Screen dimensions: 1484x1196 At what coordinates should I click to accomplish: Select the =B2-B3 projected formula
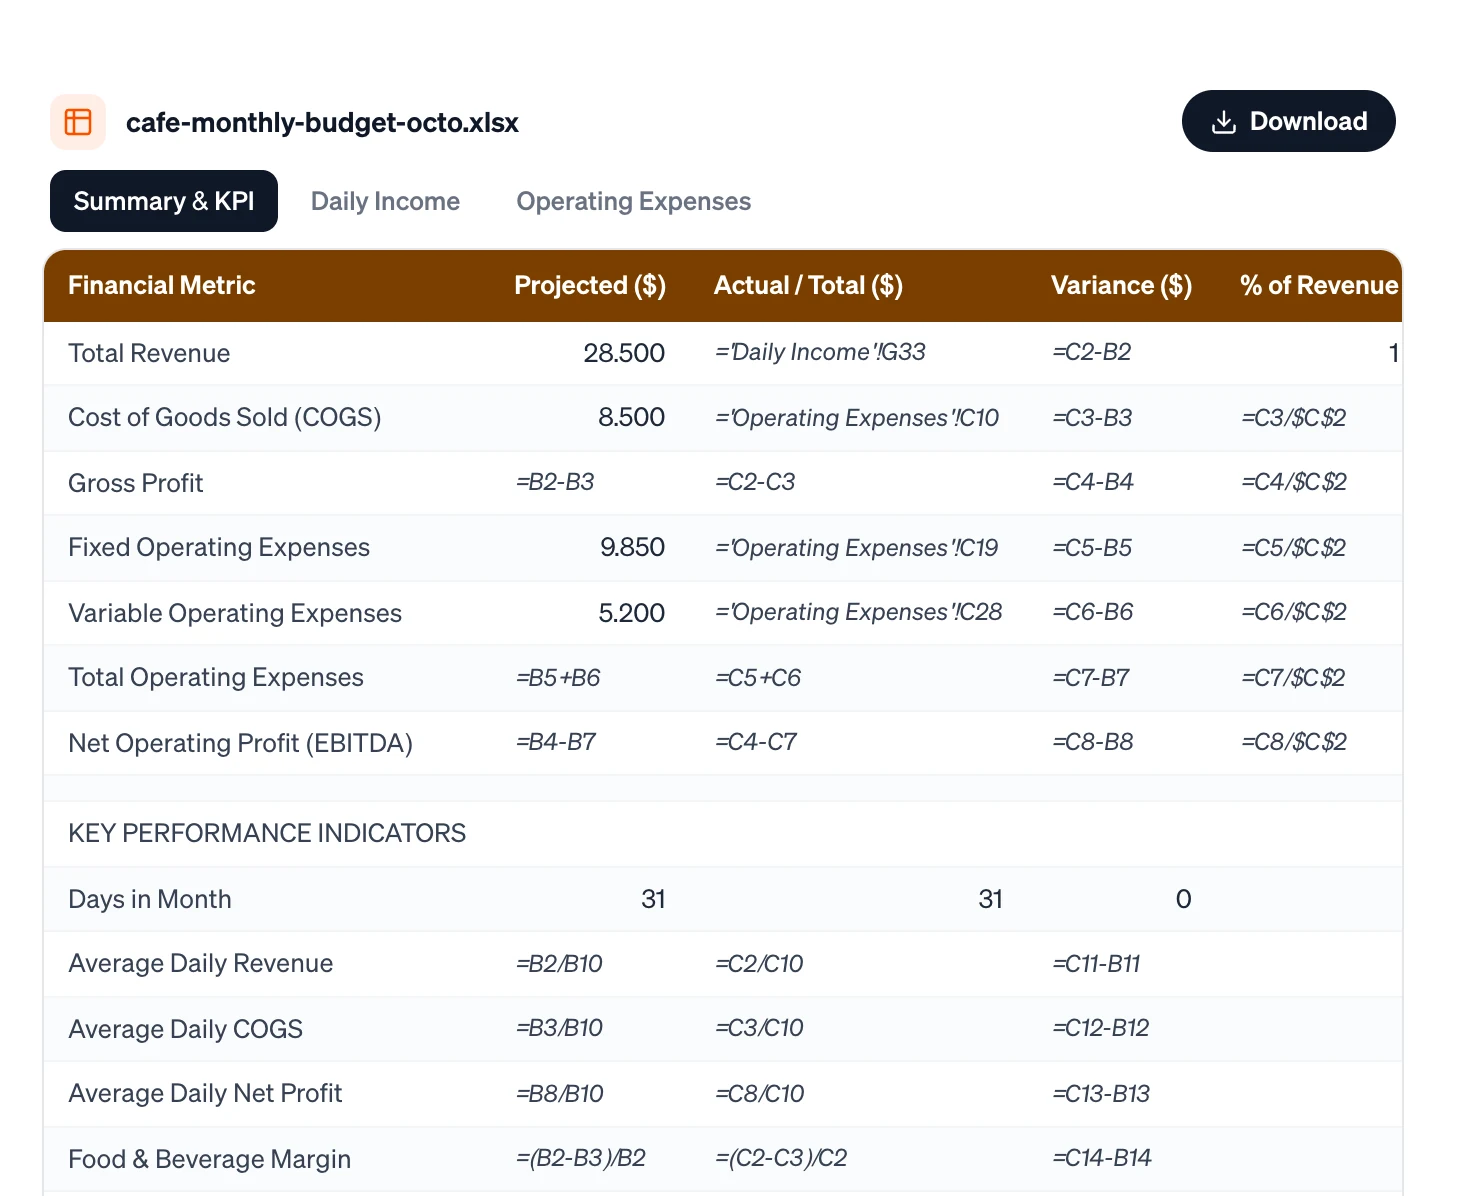click(x=555, y=482)
